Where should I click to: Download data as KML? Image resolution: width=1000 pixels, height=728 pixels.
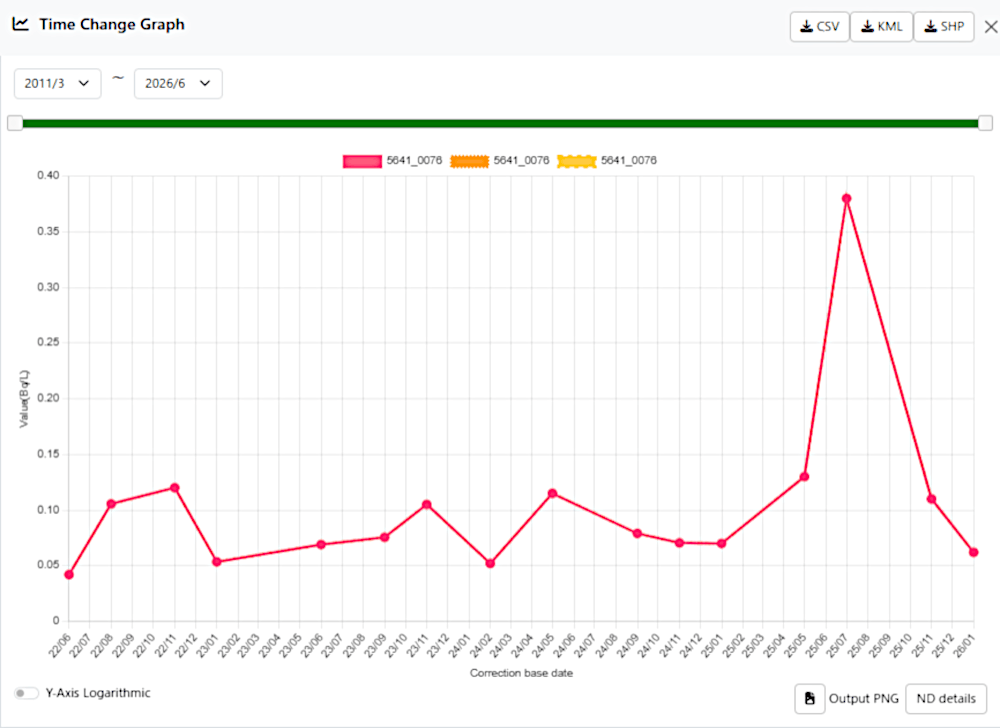(x=881, y=27)
